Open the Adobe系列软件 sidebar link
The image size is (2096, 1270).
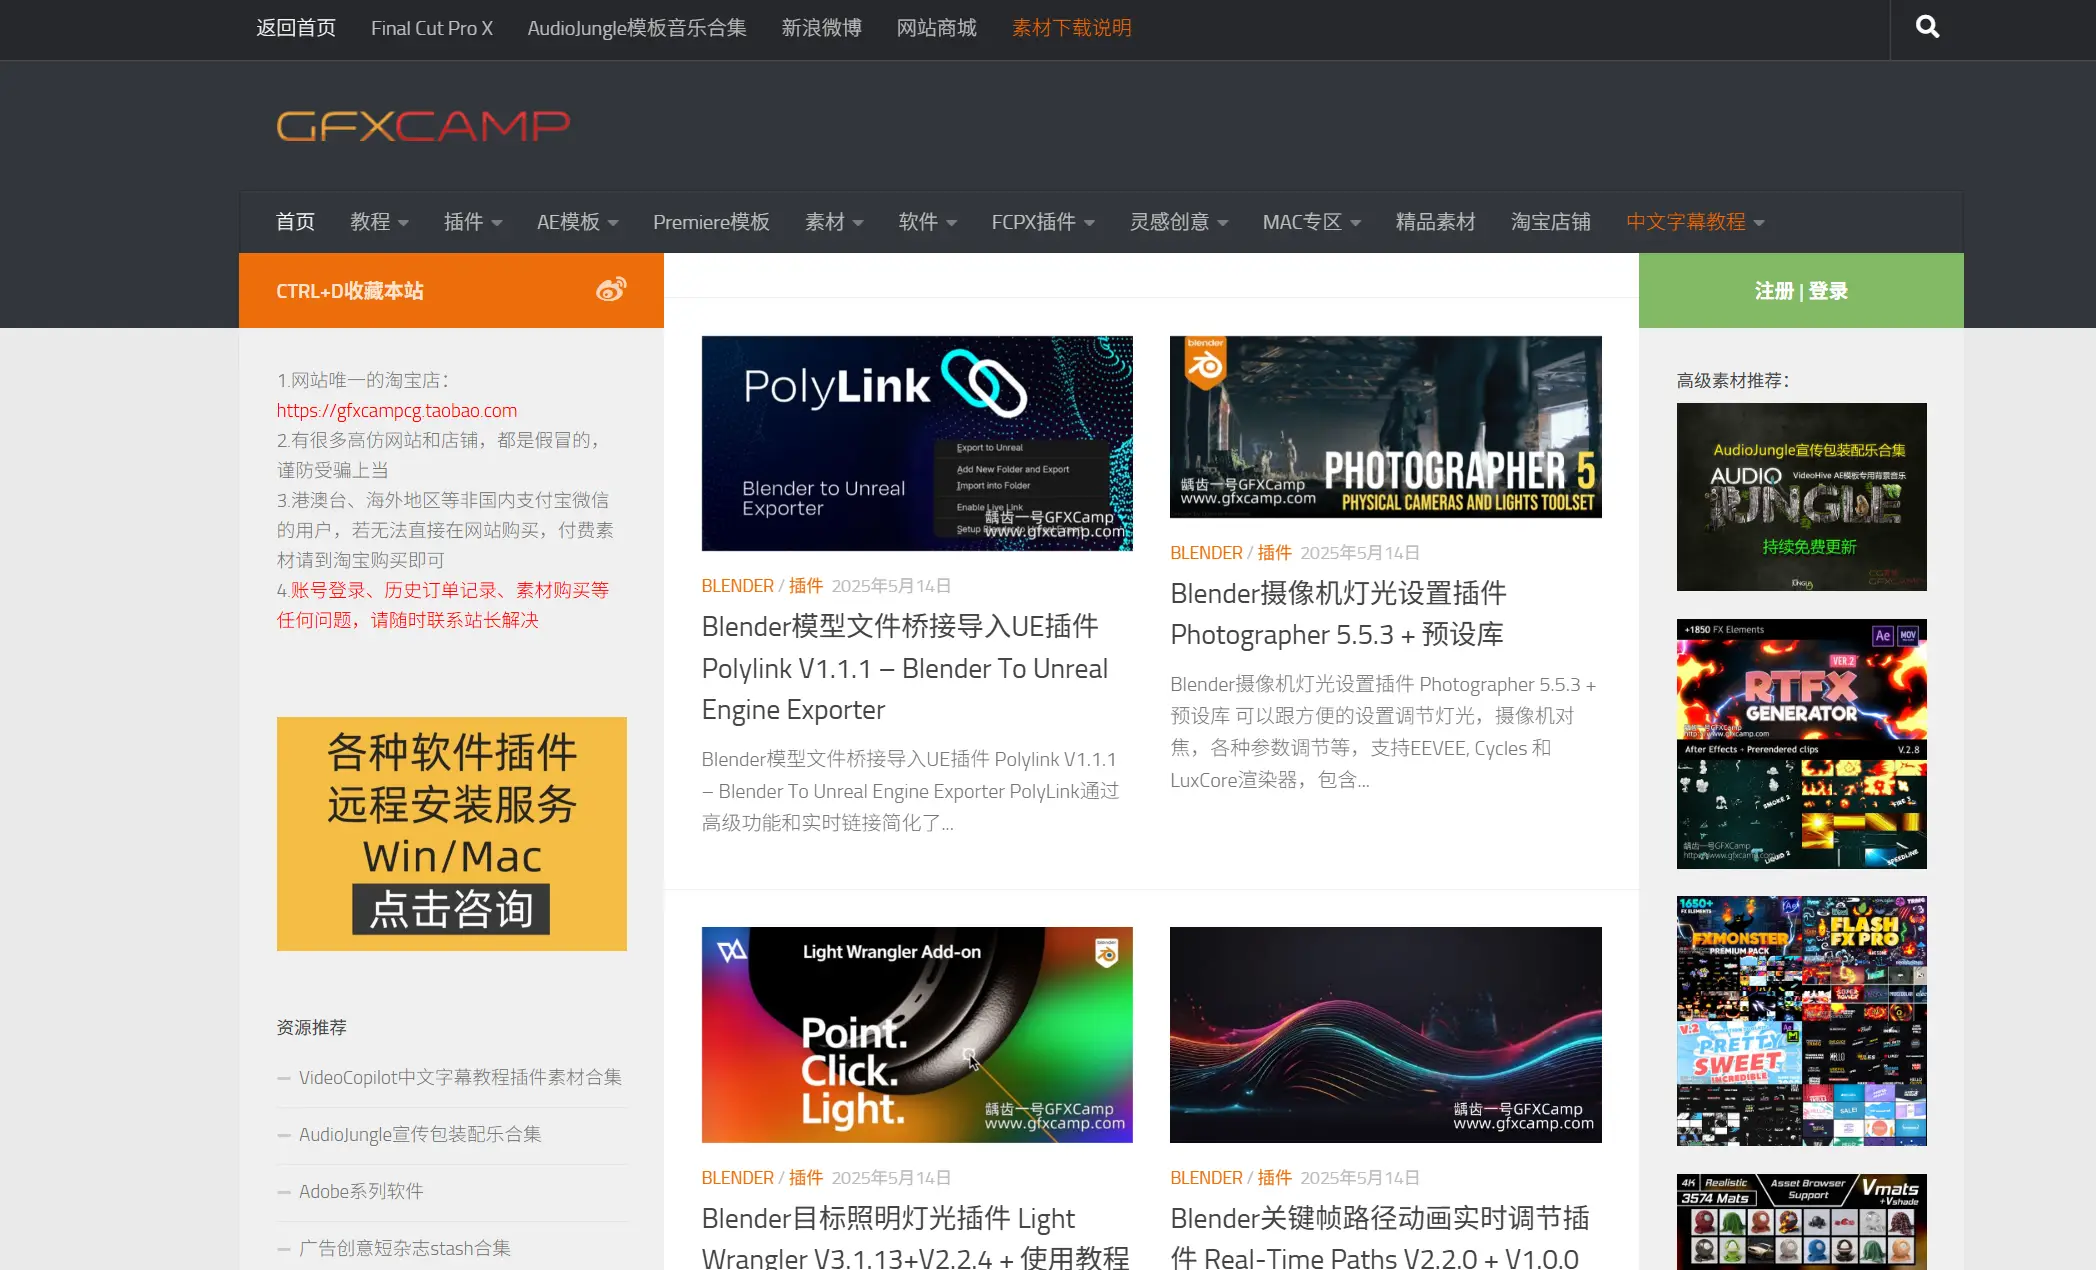[x=361, y=1191]
